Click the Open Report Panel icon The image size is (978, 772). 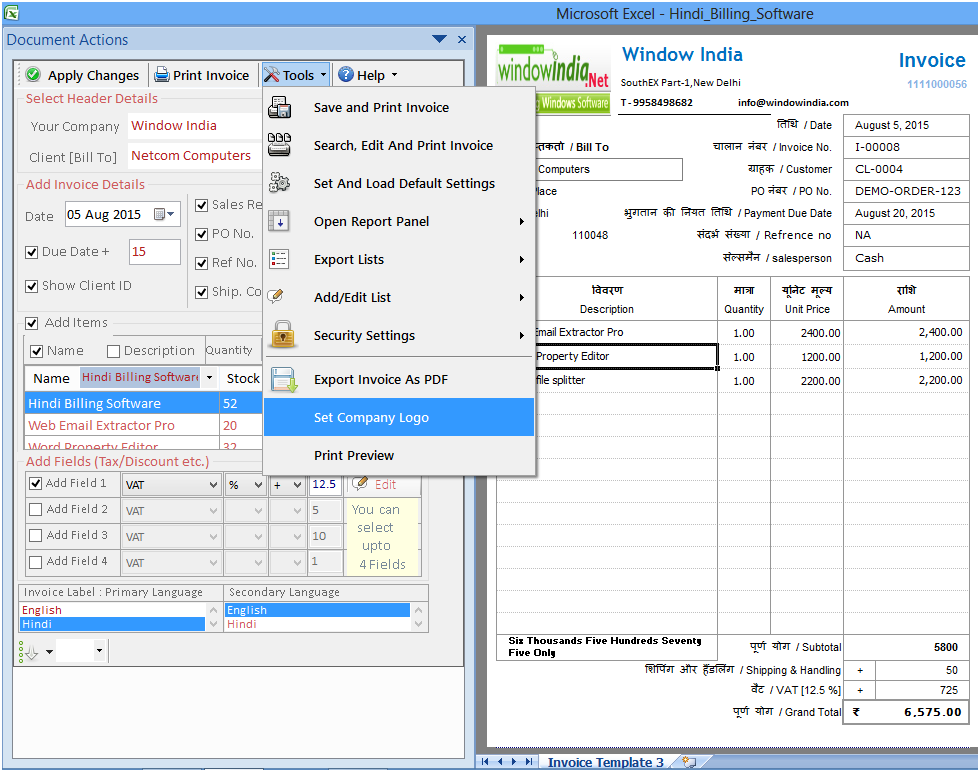(278, 221)
